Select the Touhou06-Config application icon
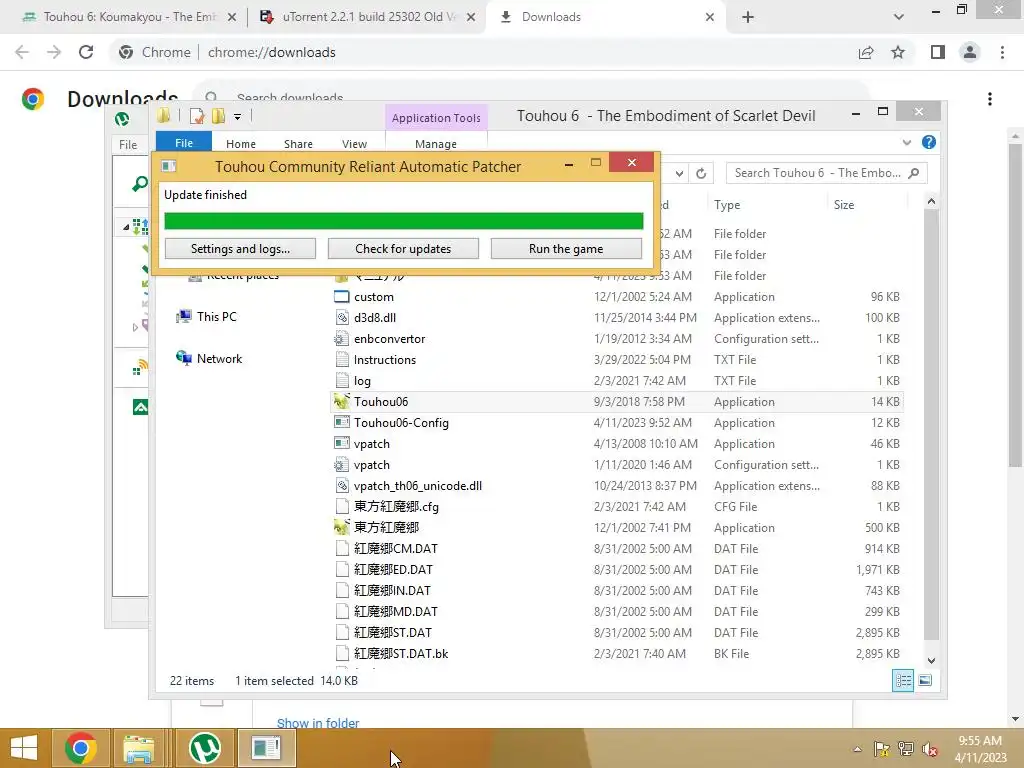This screenshot has width=1024, height=768. tap(342, 423)
